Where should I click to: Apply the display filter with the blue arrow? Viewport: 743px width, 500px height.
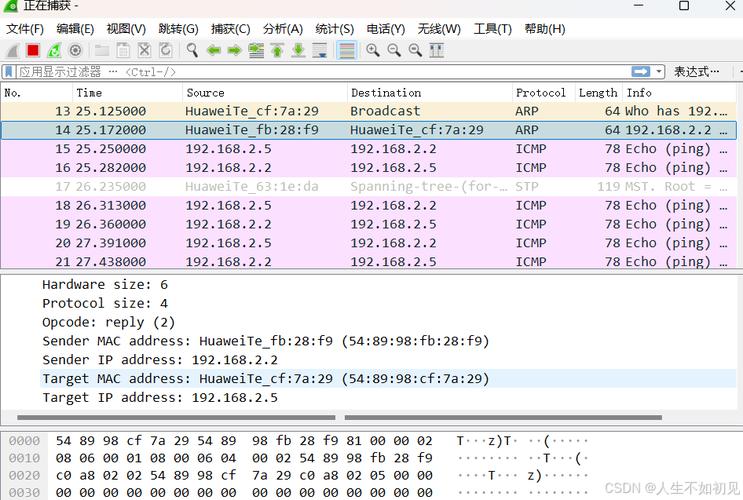point(641,72)
